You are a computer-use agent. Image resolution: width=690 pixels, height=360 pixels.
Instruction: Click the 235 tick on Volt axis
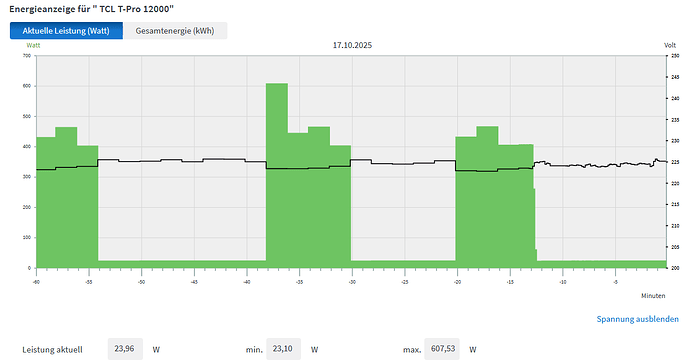click(x=675, y=120)
